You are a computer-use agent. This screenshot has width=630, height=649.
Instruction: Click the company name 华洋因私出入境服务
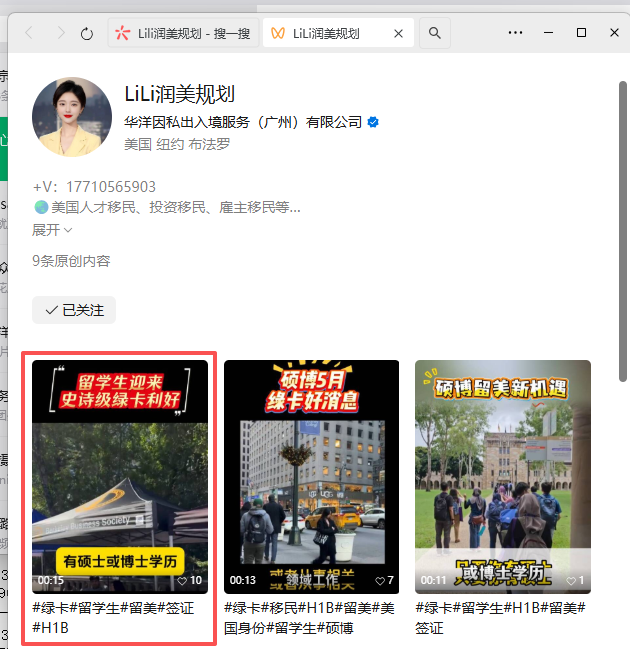coord(243,122)
